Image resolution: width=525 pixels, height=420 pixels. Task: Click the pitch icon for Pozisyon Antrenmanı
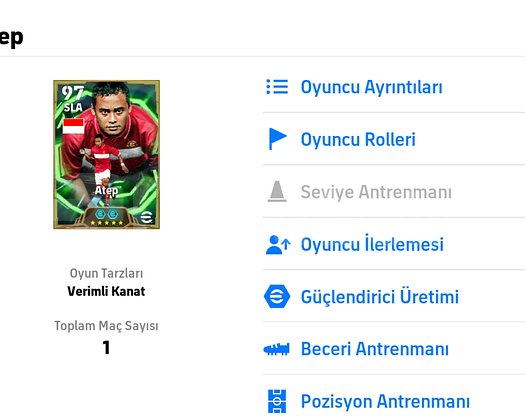[277, 401]
